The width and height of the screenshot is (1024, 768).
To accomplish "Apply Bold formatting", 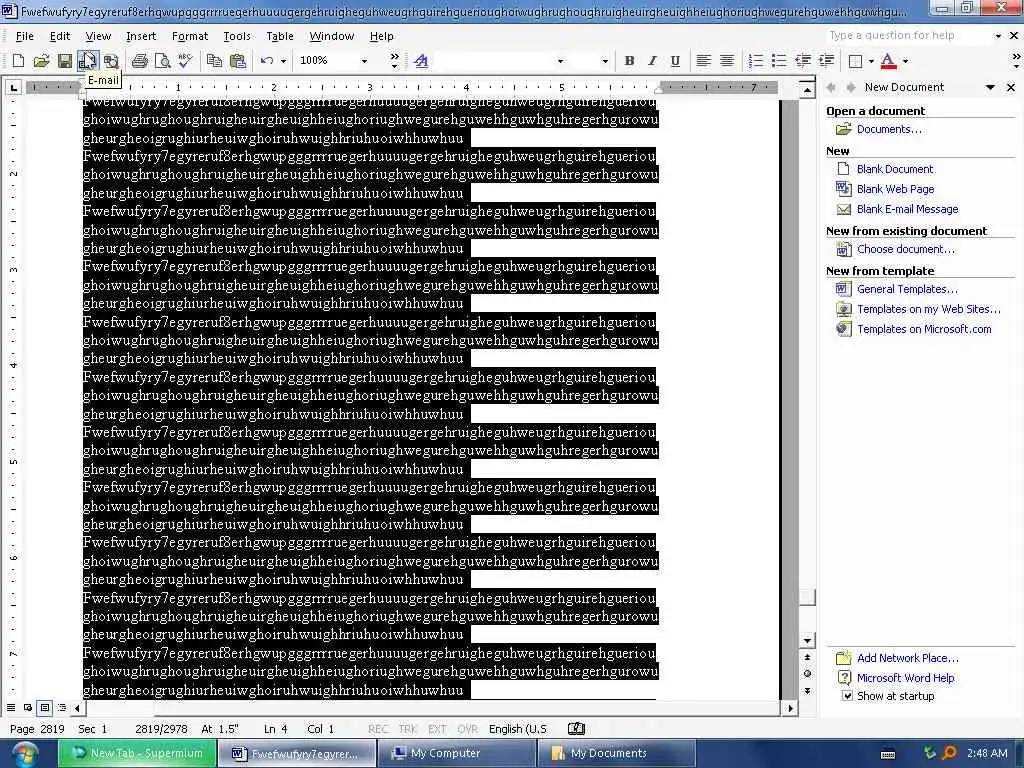I will coord(629,61).
